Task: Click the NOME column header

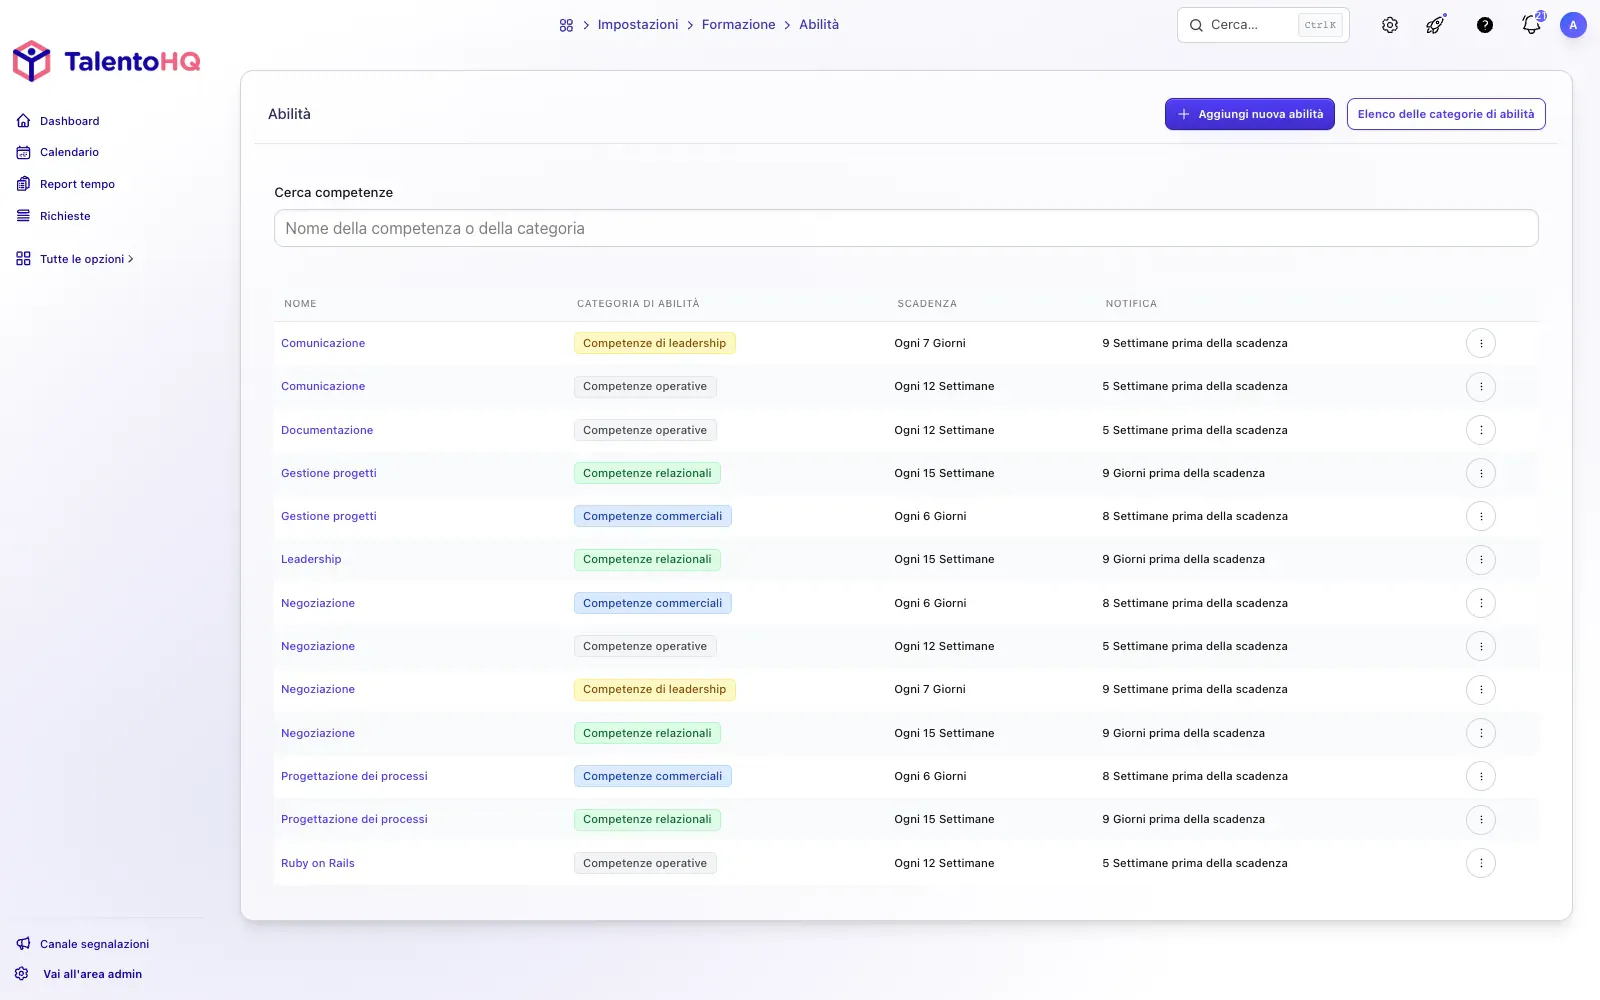Action: [x=300, y=303]
